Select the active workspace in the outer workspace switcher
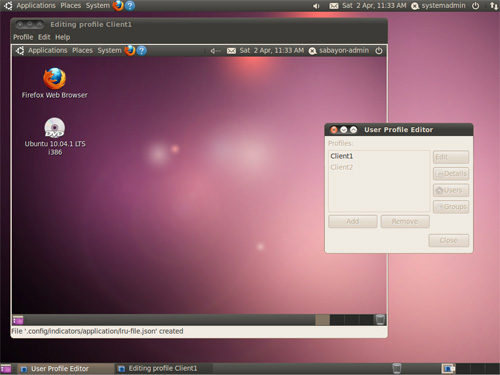The width and height of the screenshot is (500, 375). (x=449, y=368)
